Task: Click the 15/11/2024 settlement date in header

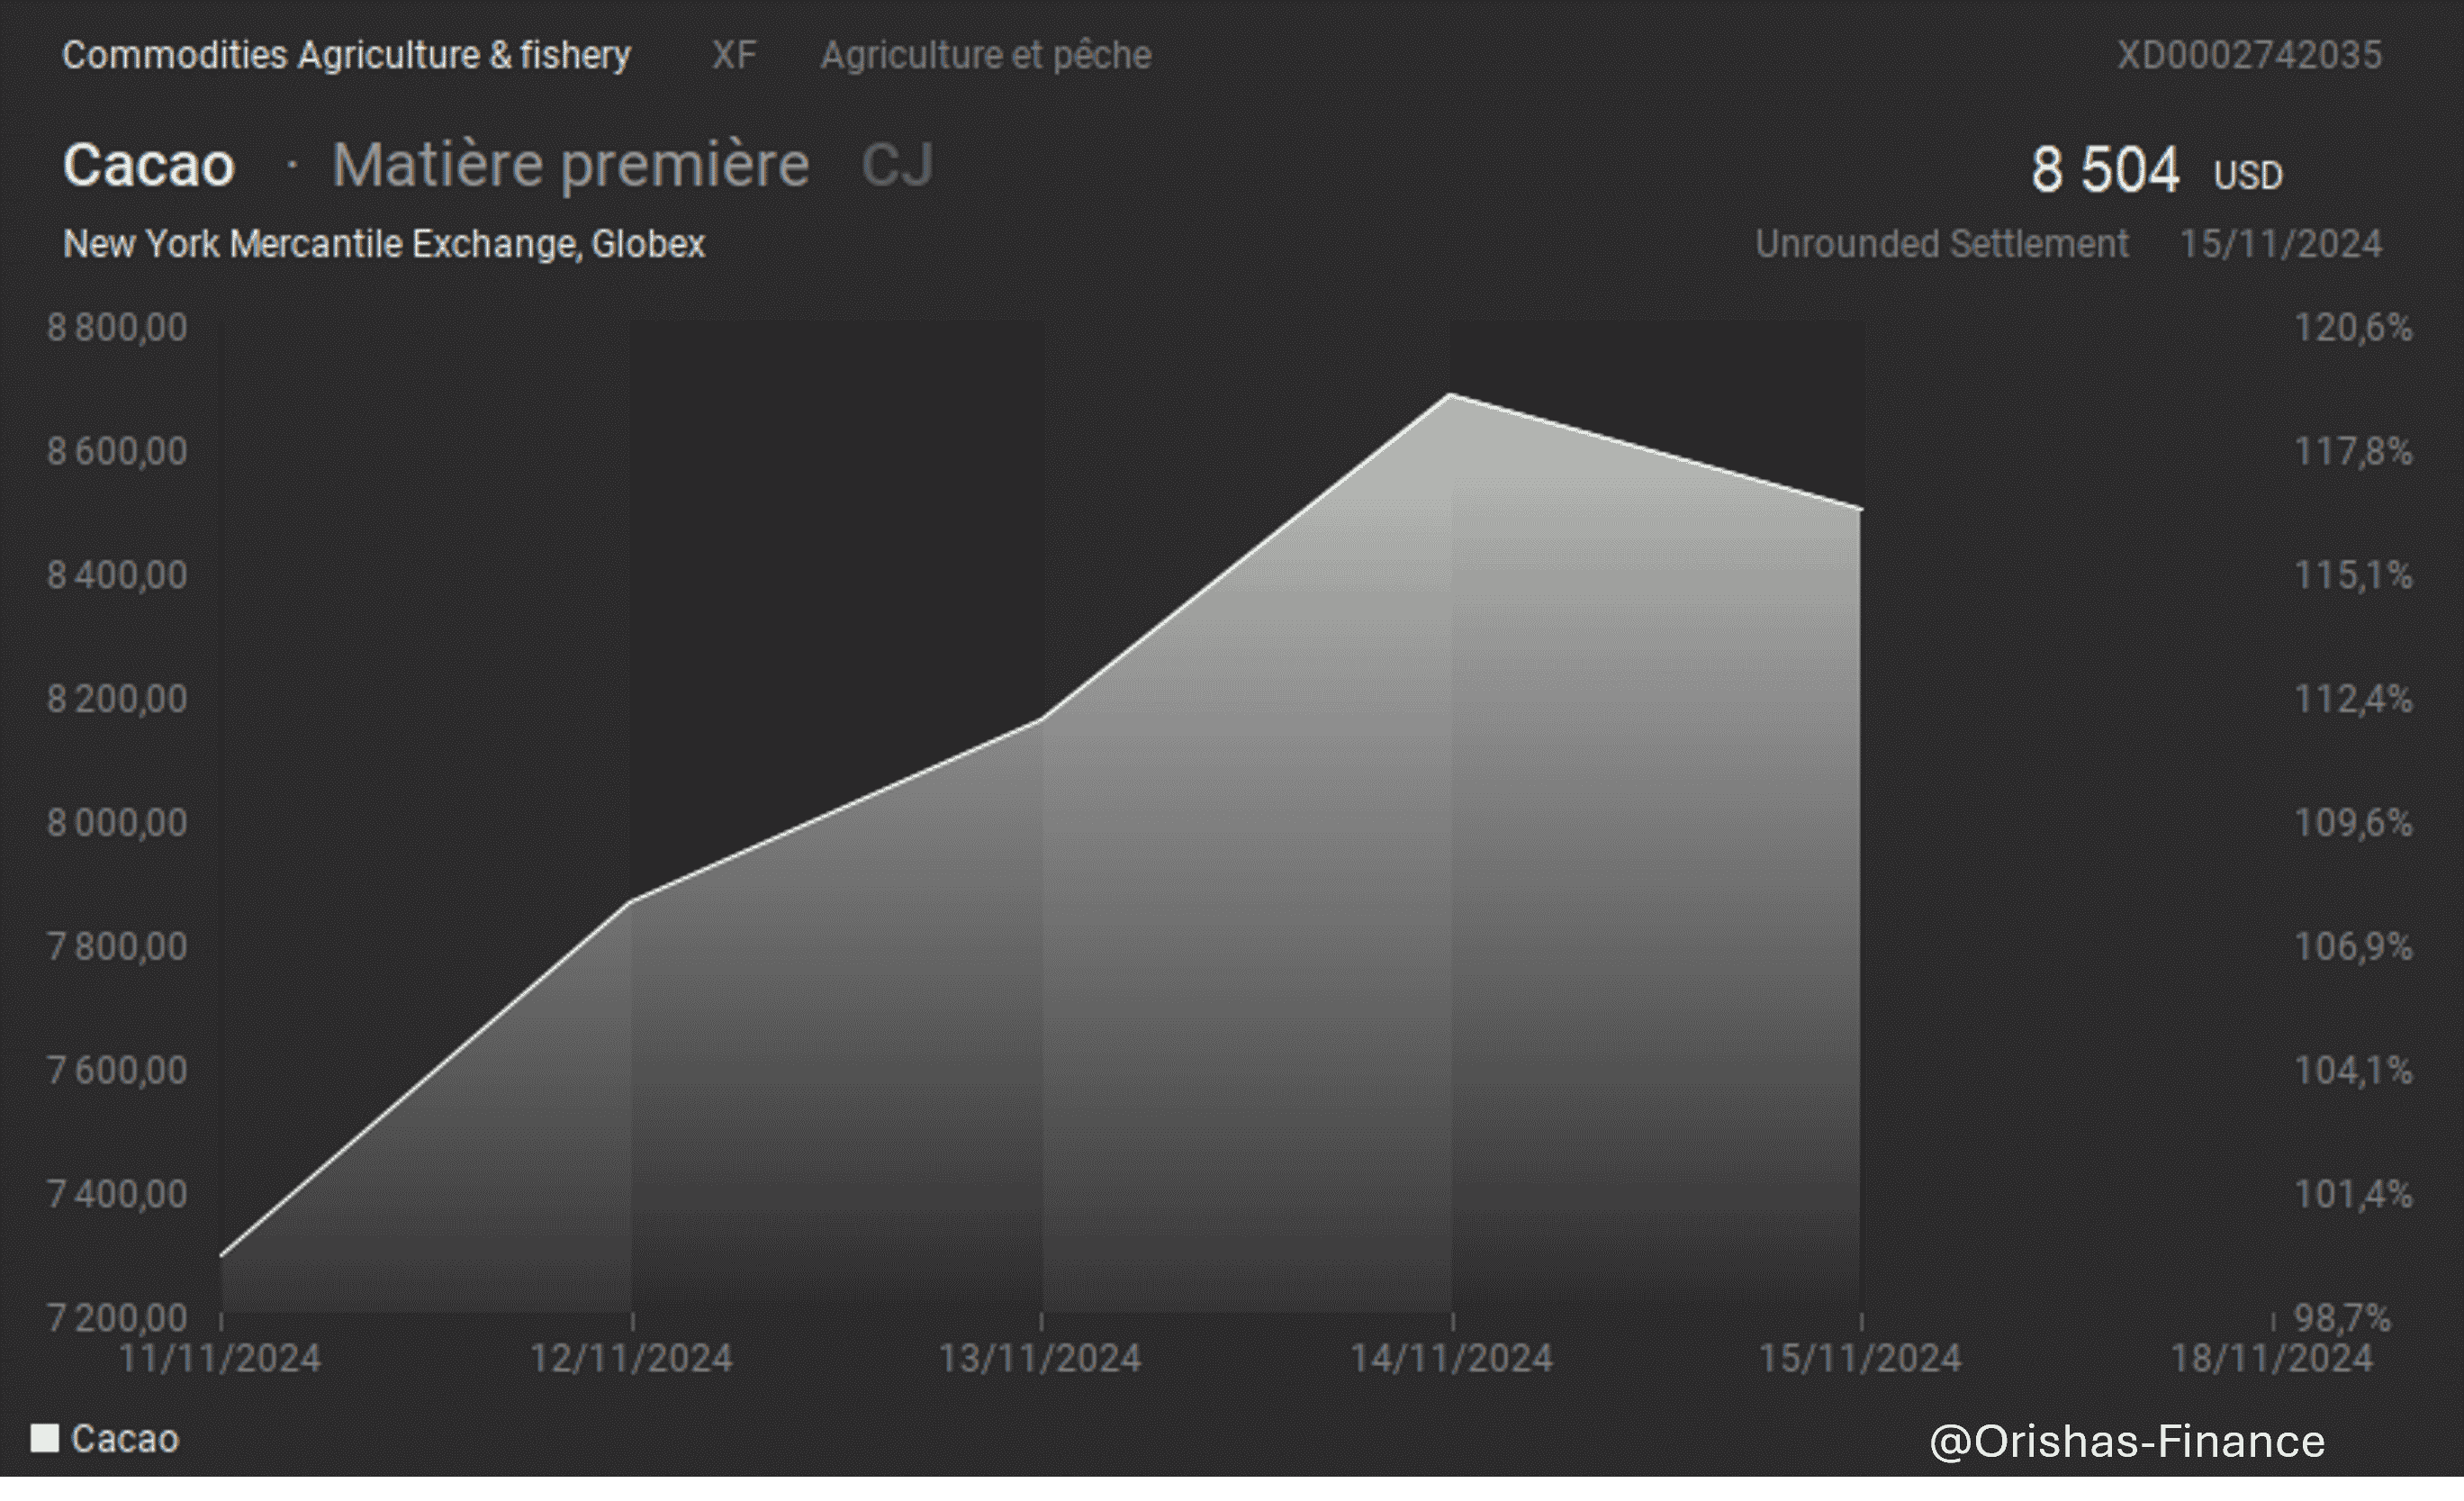Action: (x=2281, y=244)
